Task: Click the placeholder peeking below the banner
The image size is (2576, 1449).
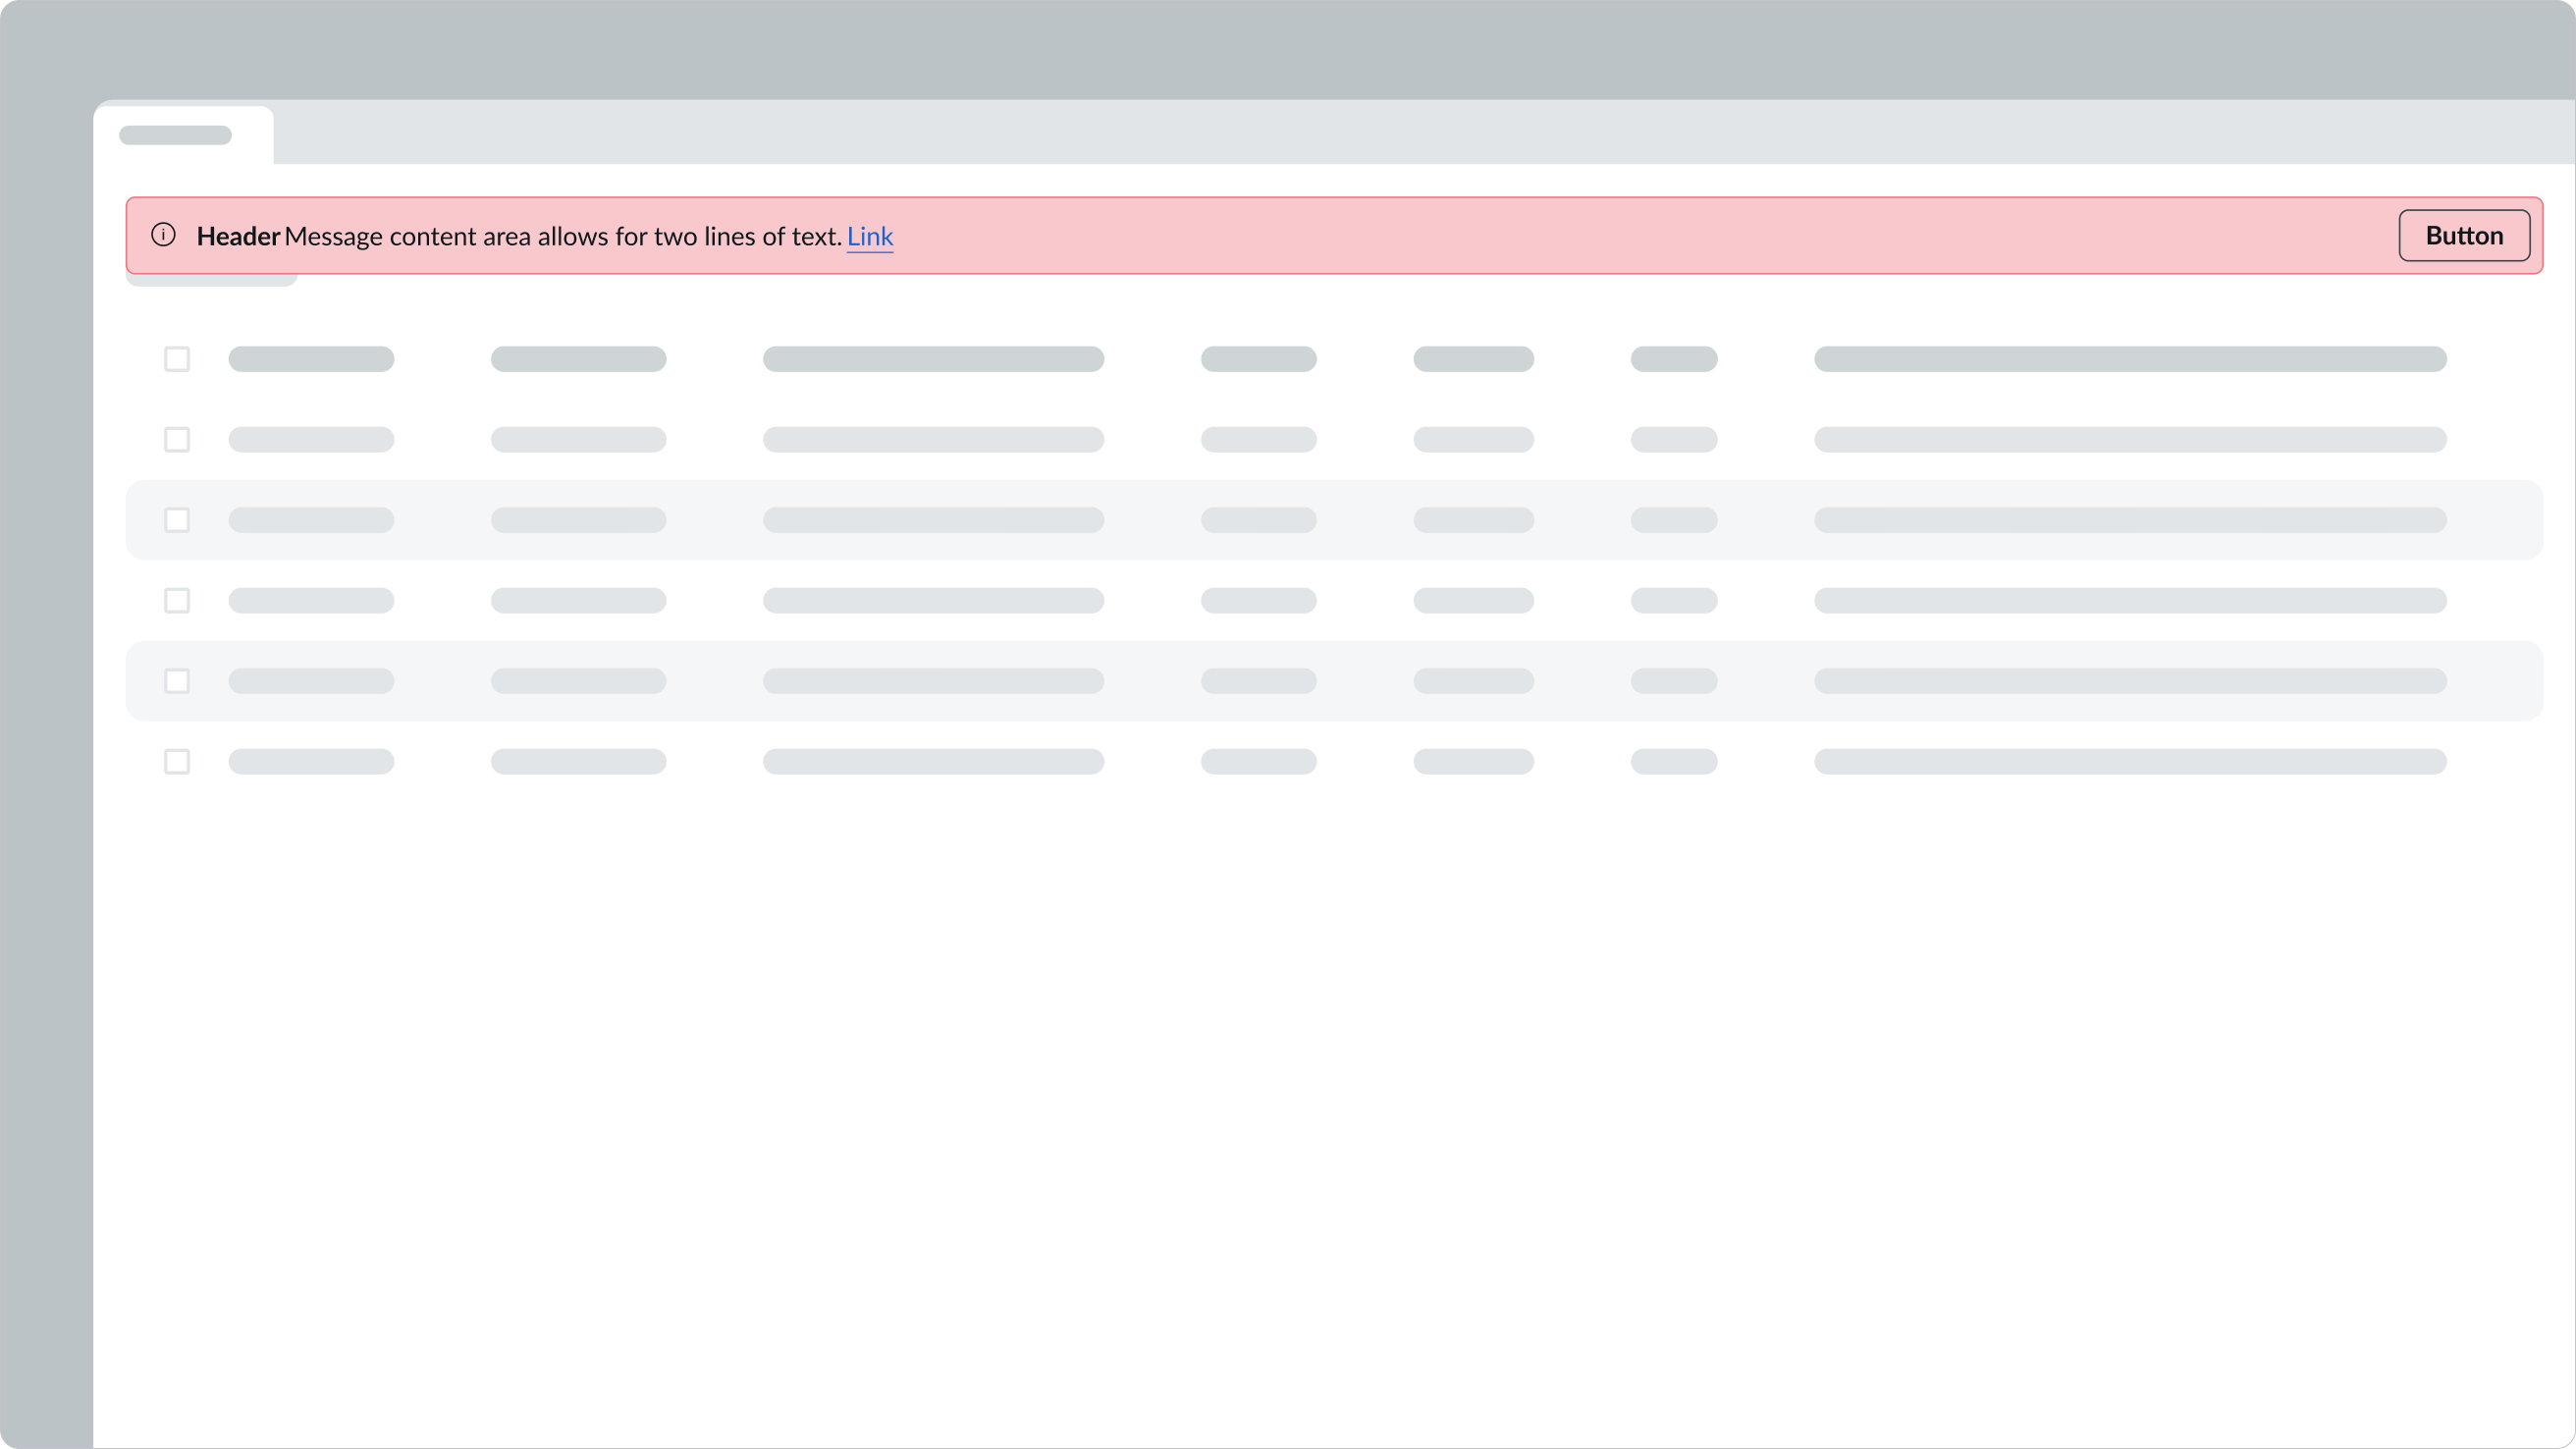Action: point(211,281)
